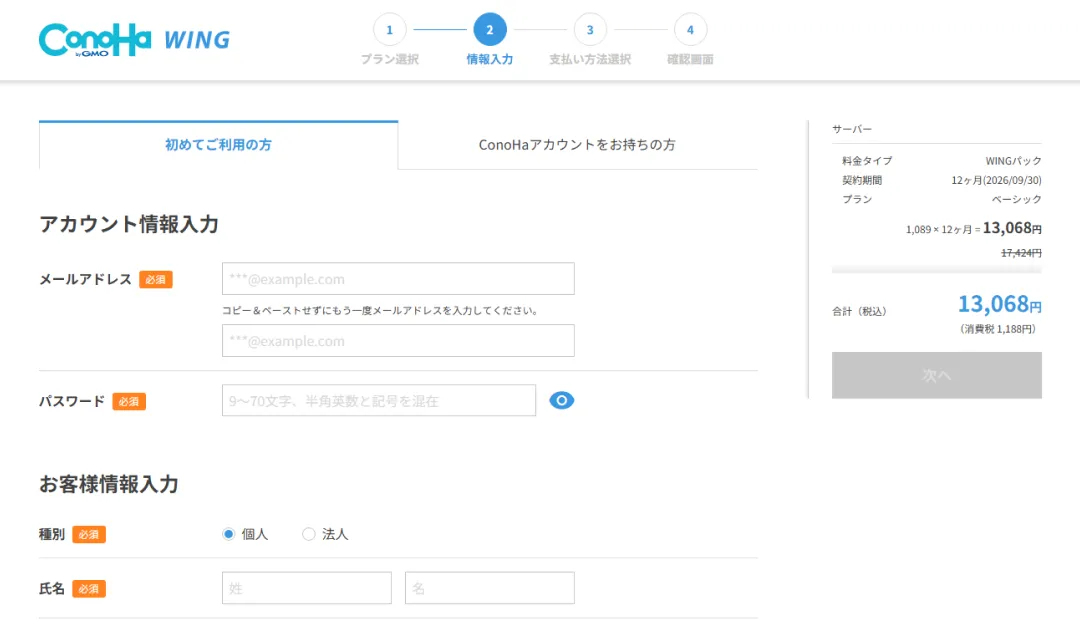Click the プラン label in the summary
Viewport: 1080px width, 630px height.
click(857, 199)
